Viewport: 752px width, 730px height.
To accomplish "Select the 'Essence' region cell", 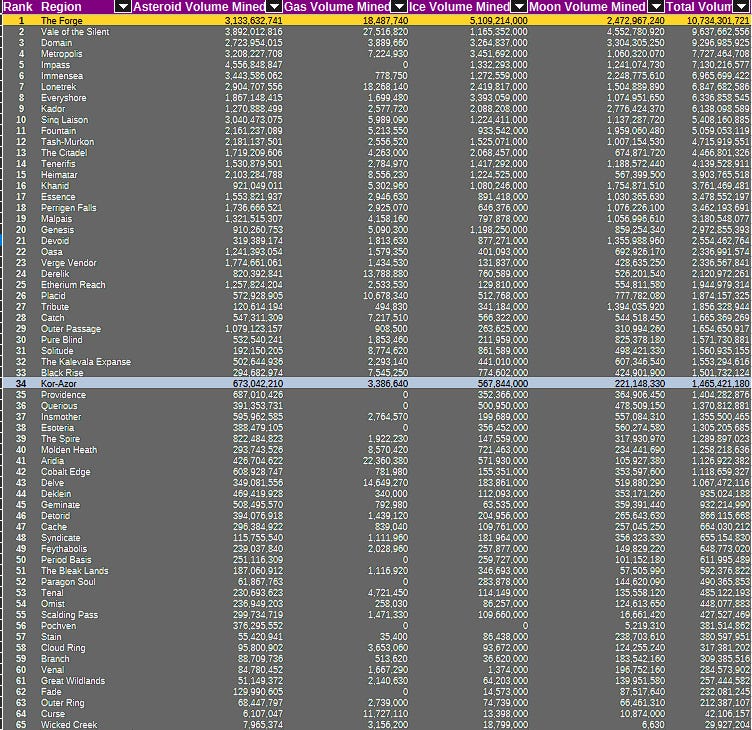I will (x=58, y=197).
